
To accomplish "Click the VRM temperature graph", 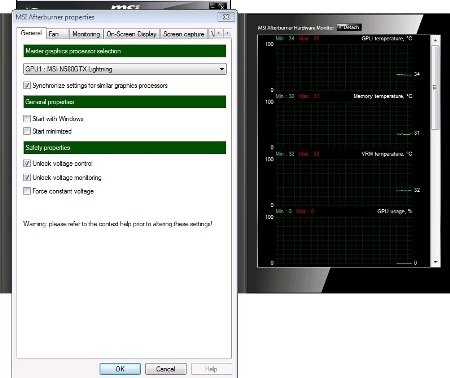I will [343, 182].
